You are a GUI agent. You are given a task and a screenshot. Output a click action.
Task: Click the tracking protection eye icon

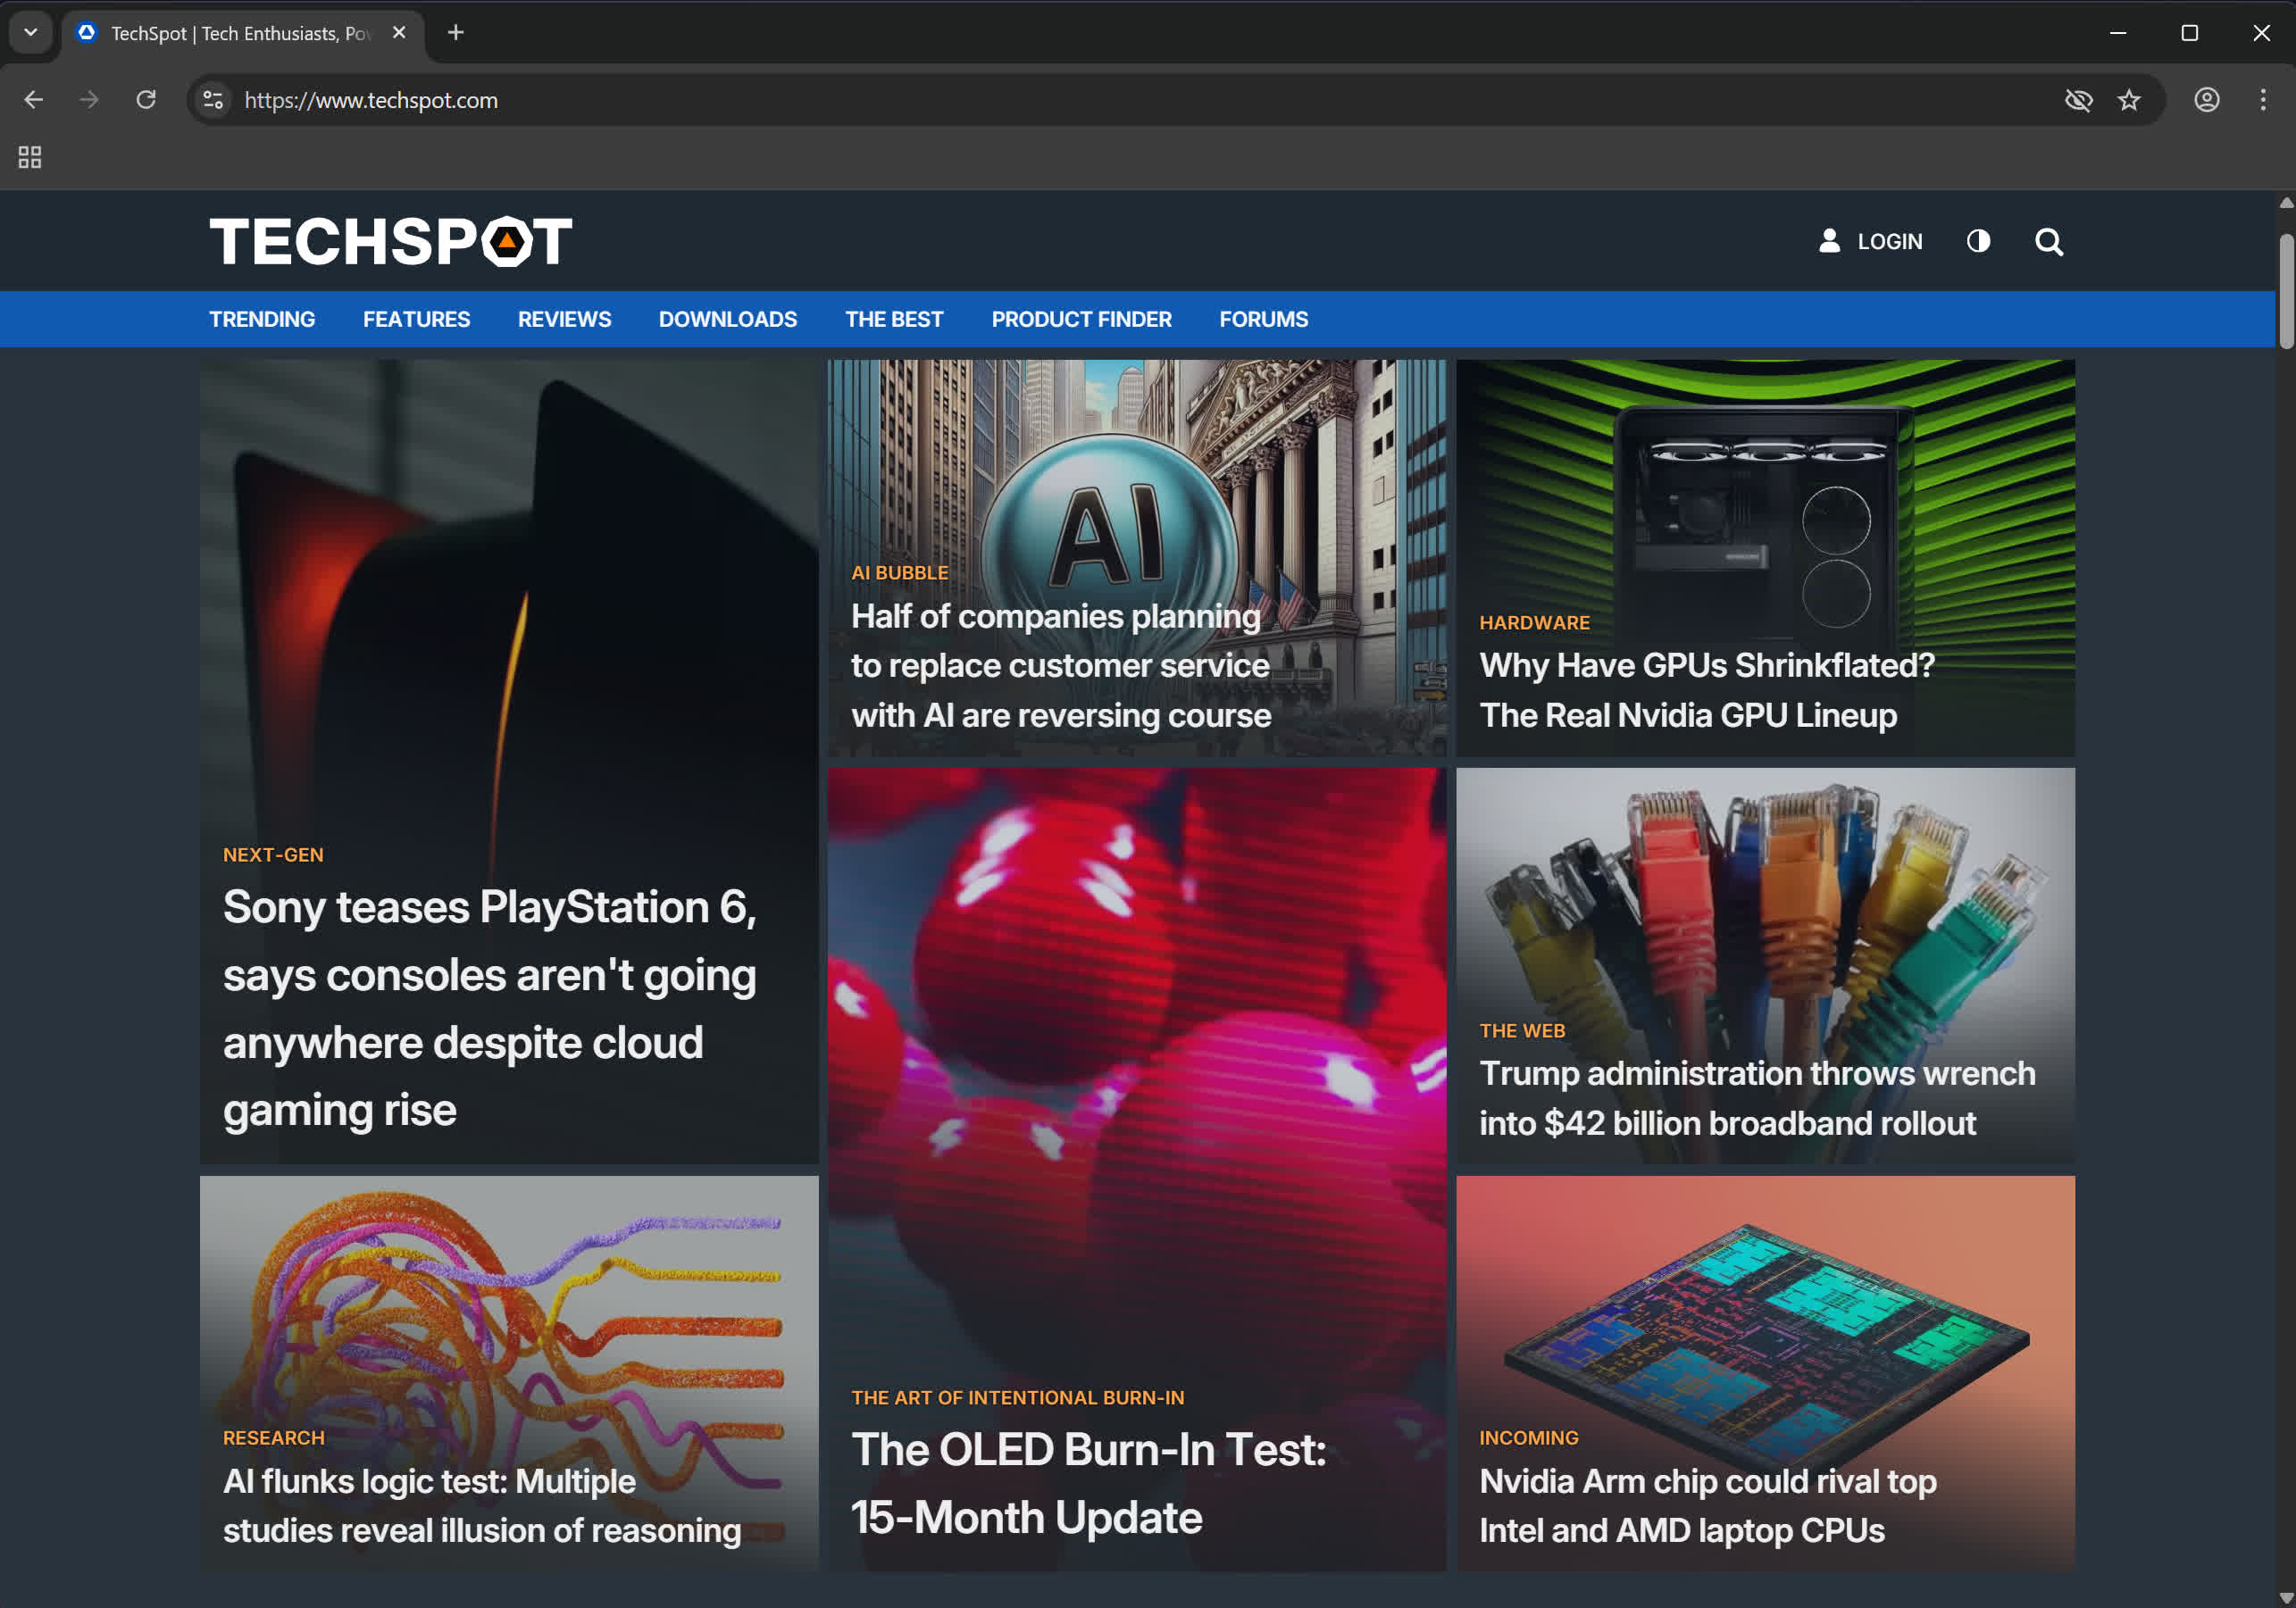(x=2078, y=100)
